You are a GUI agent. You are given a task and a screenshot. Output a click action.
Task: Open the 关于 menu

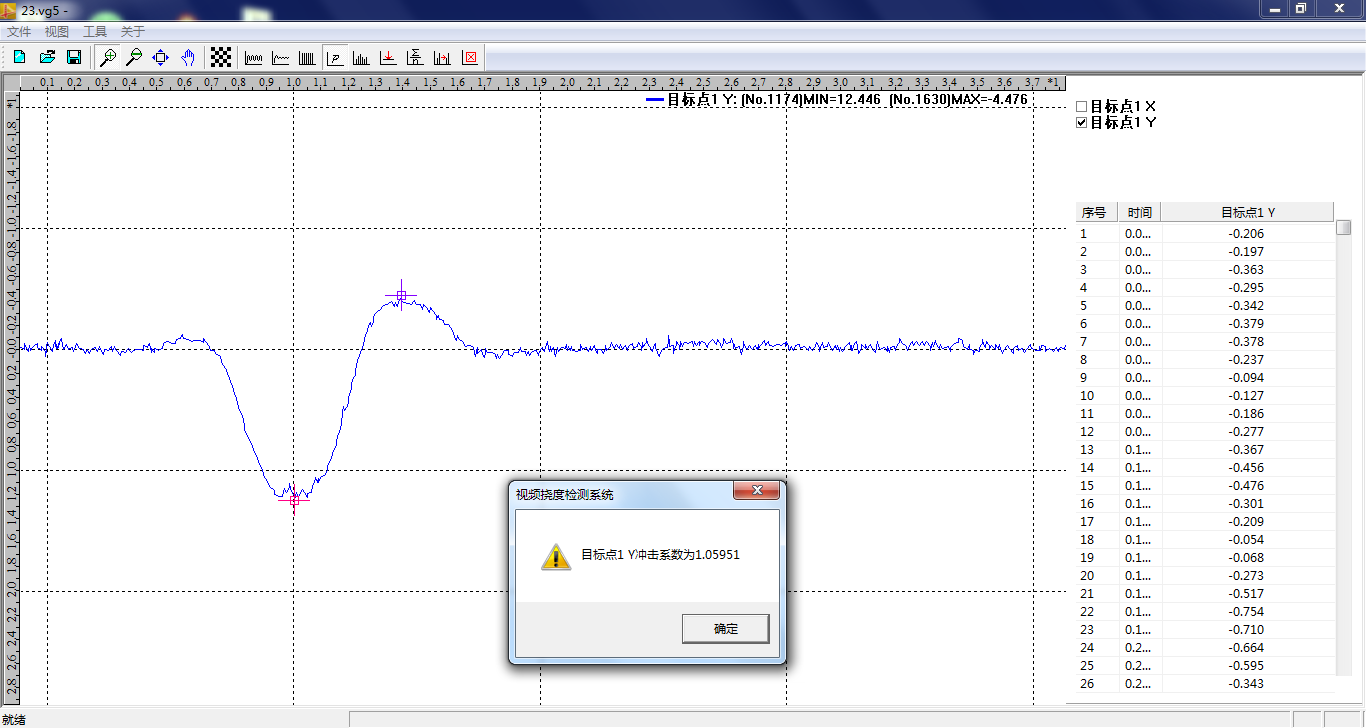click(133, 32)
